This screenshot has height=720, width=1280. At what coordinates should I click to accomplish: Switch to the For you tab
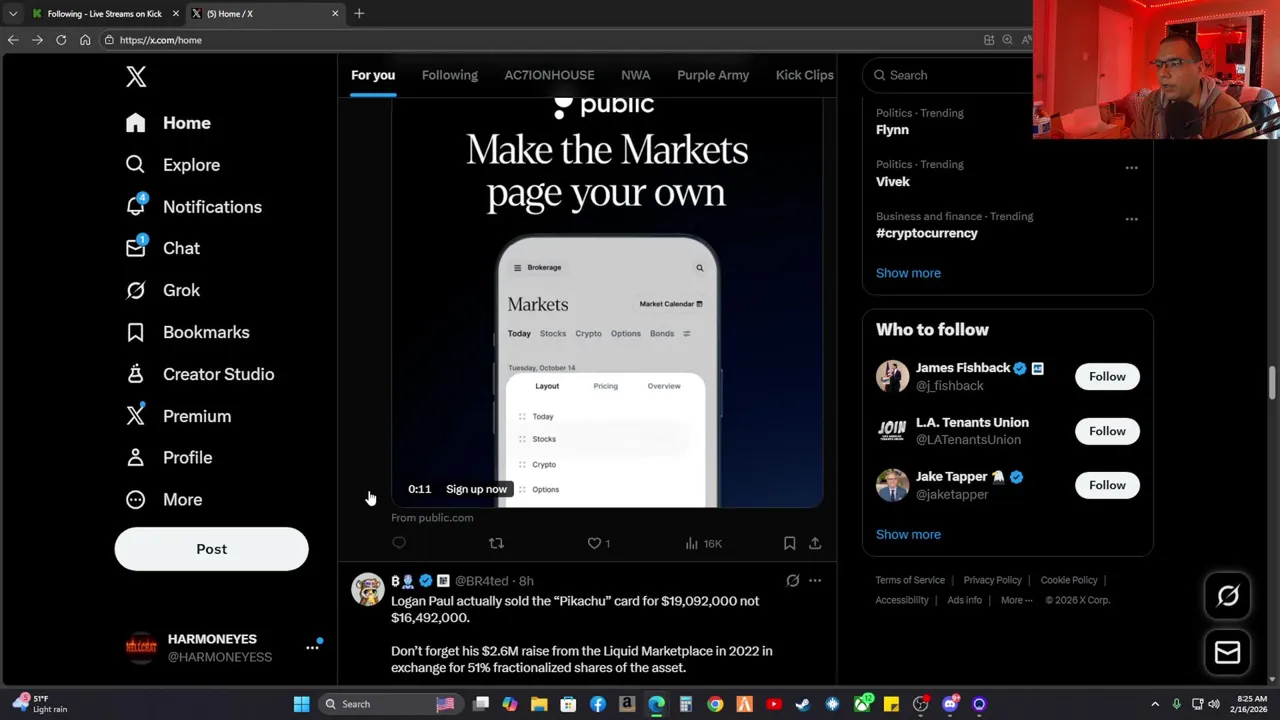(373, 75)
